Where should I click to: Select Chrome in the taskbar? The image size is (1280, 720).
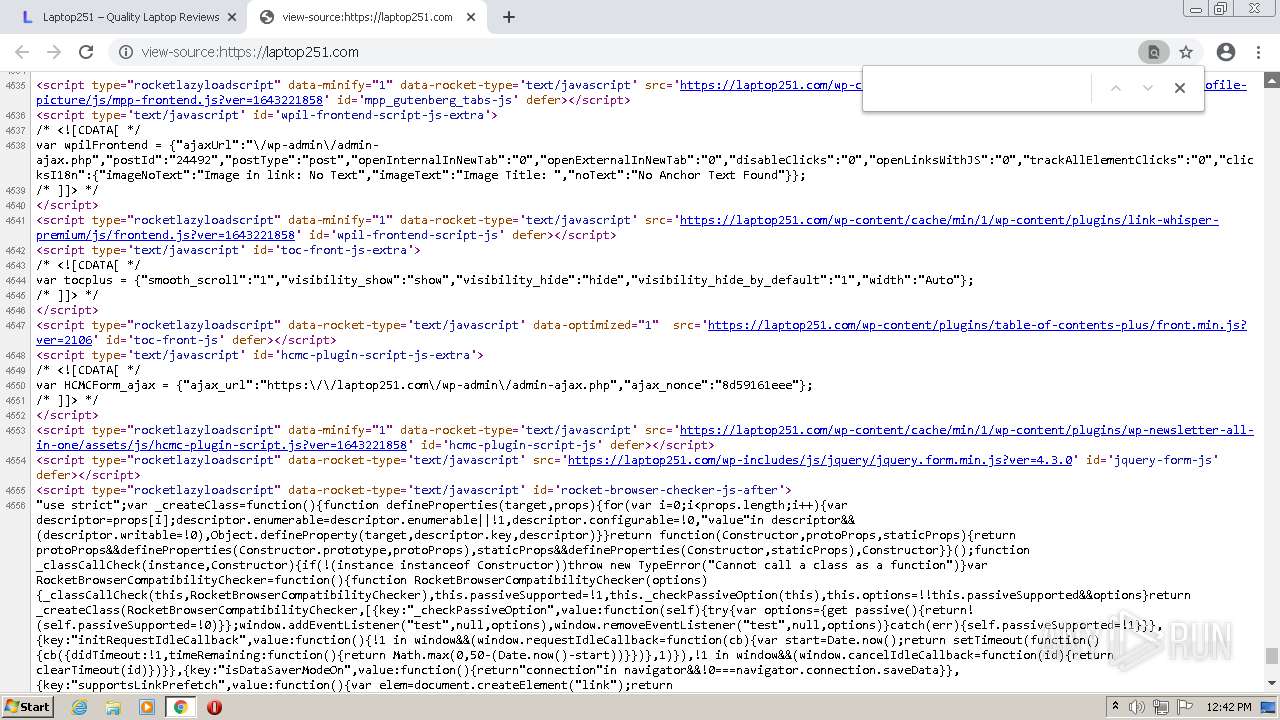coord(181,707)
